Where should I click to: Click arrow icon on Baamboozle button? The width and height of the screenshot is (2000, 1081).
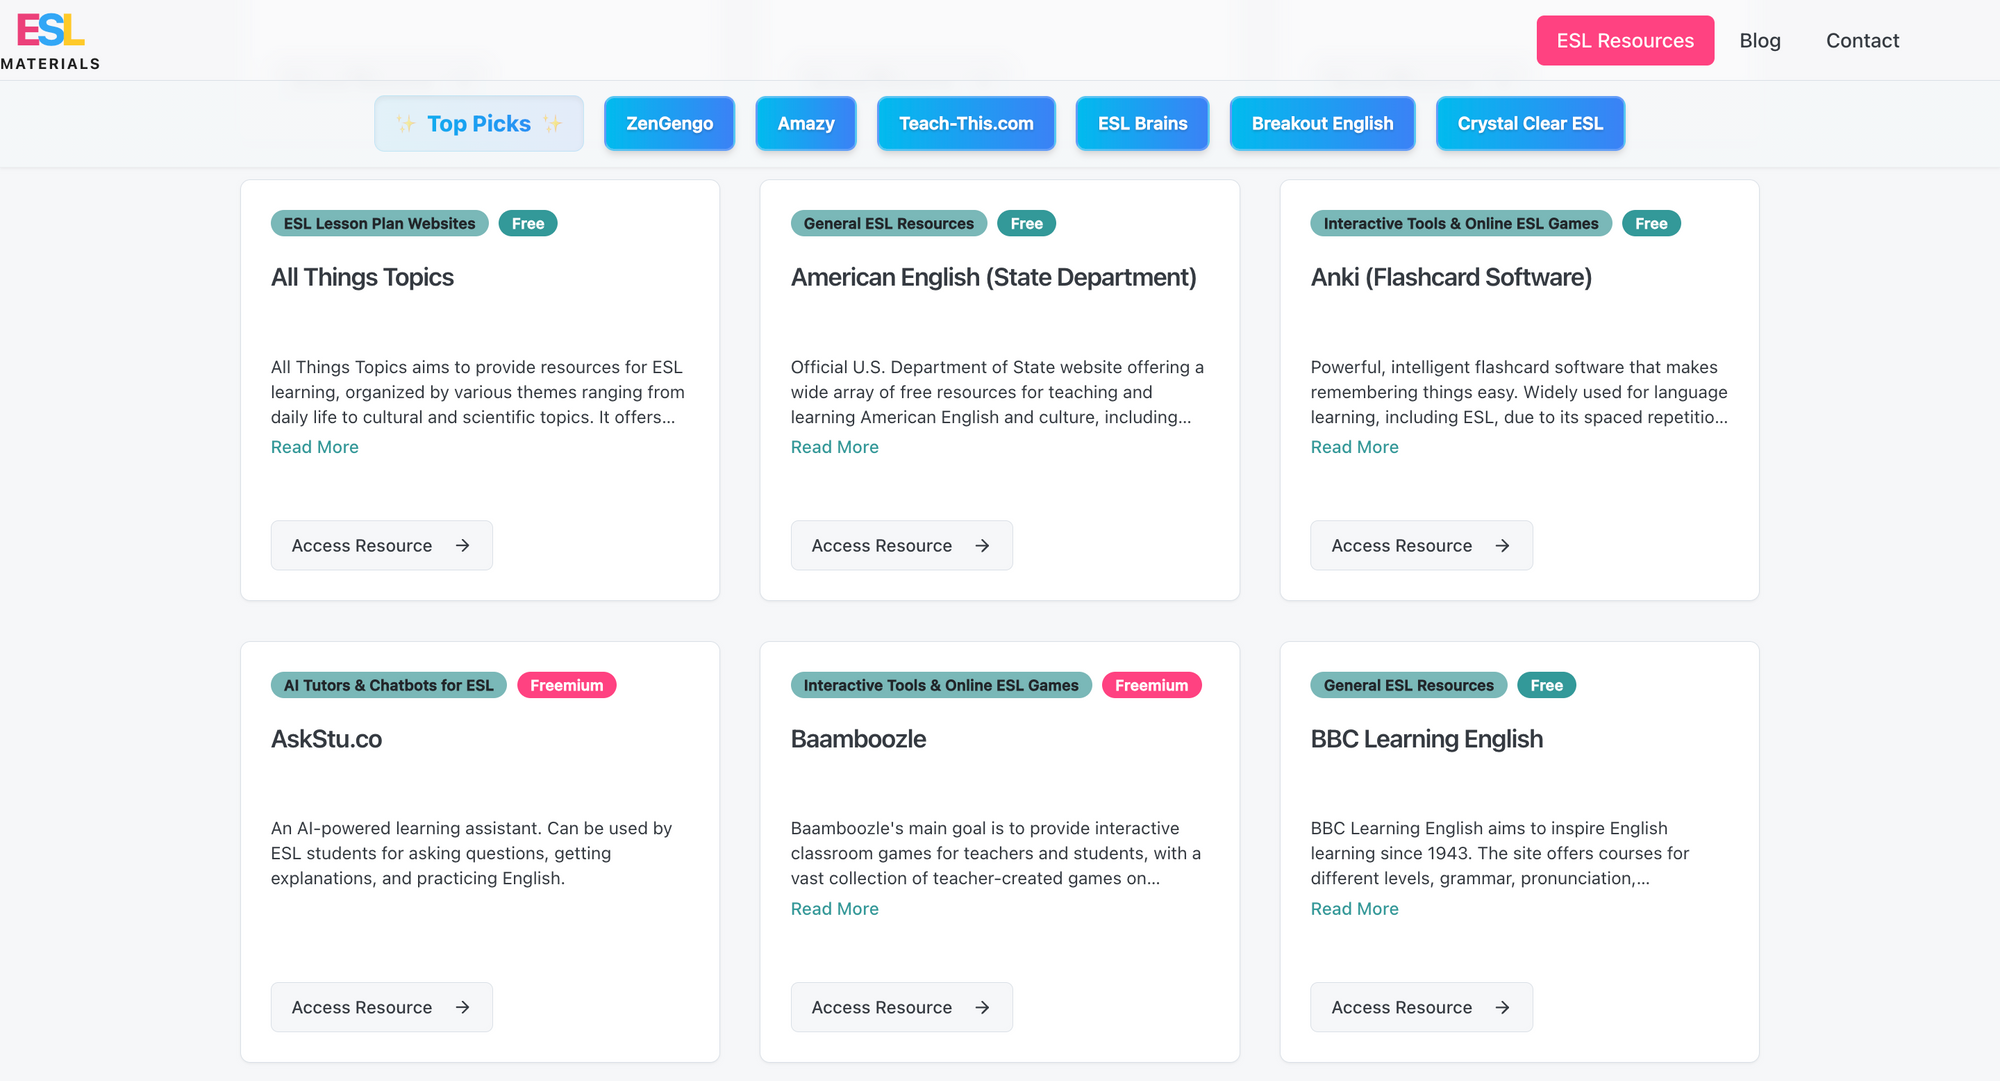982,1008
